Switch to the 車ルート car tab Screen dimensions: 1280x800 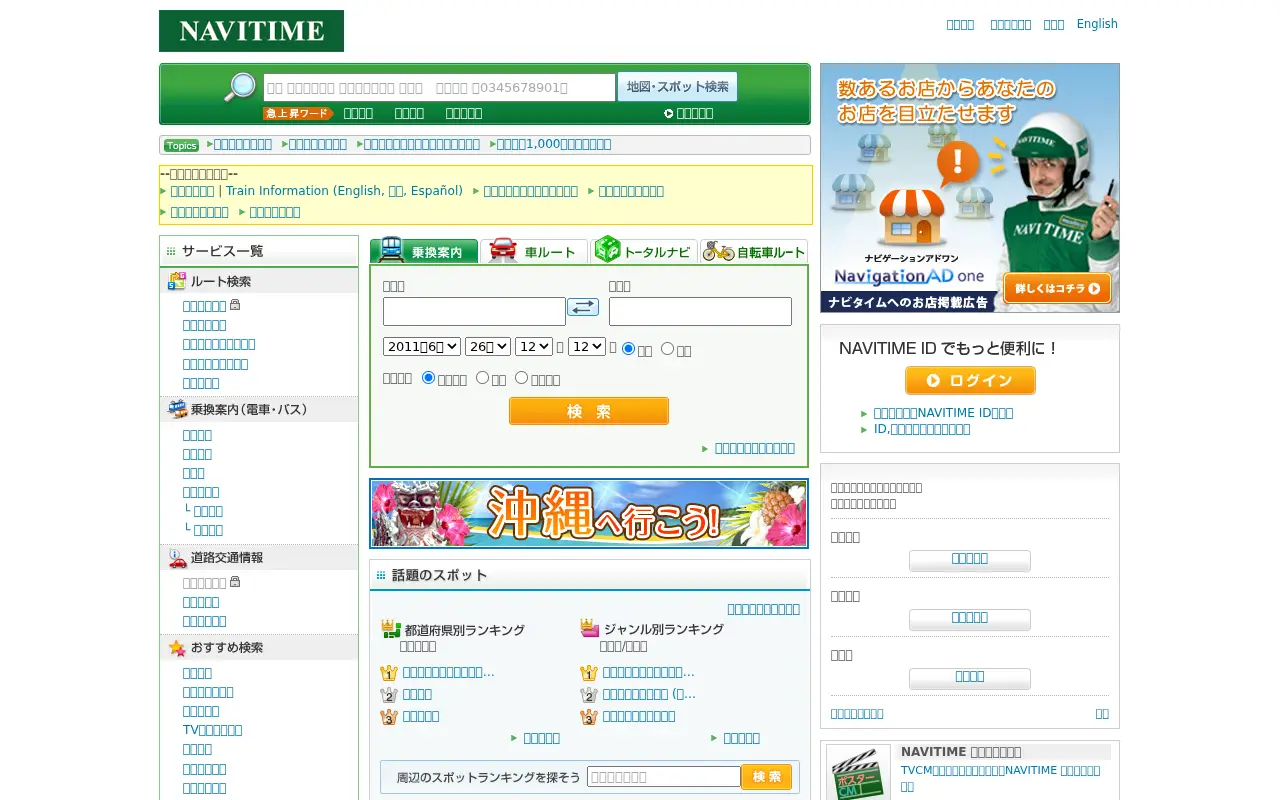[x=534, y=250]
